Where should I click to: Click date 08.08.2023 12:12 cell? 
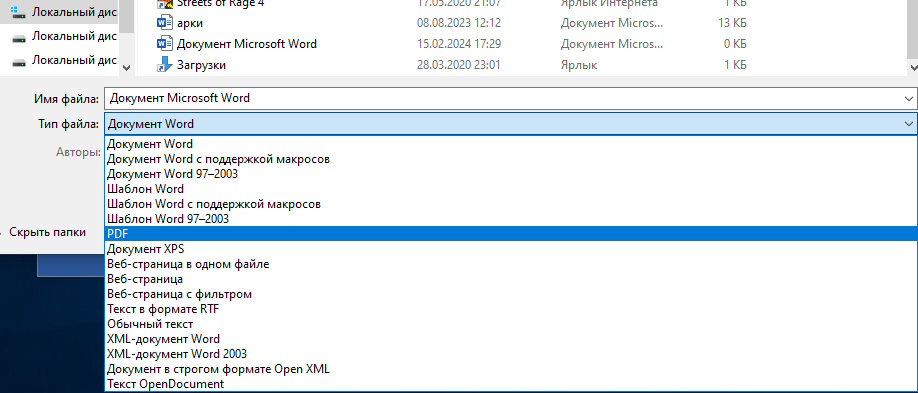click(x=458, y=23)
